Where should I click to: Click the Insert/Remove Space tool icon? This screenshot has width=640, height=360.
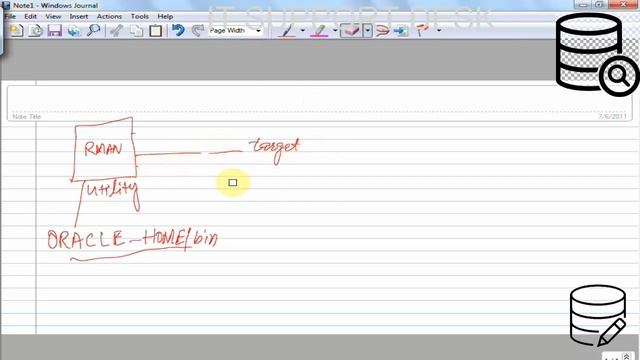(x=401, y=31)
